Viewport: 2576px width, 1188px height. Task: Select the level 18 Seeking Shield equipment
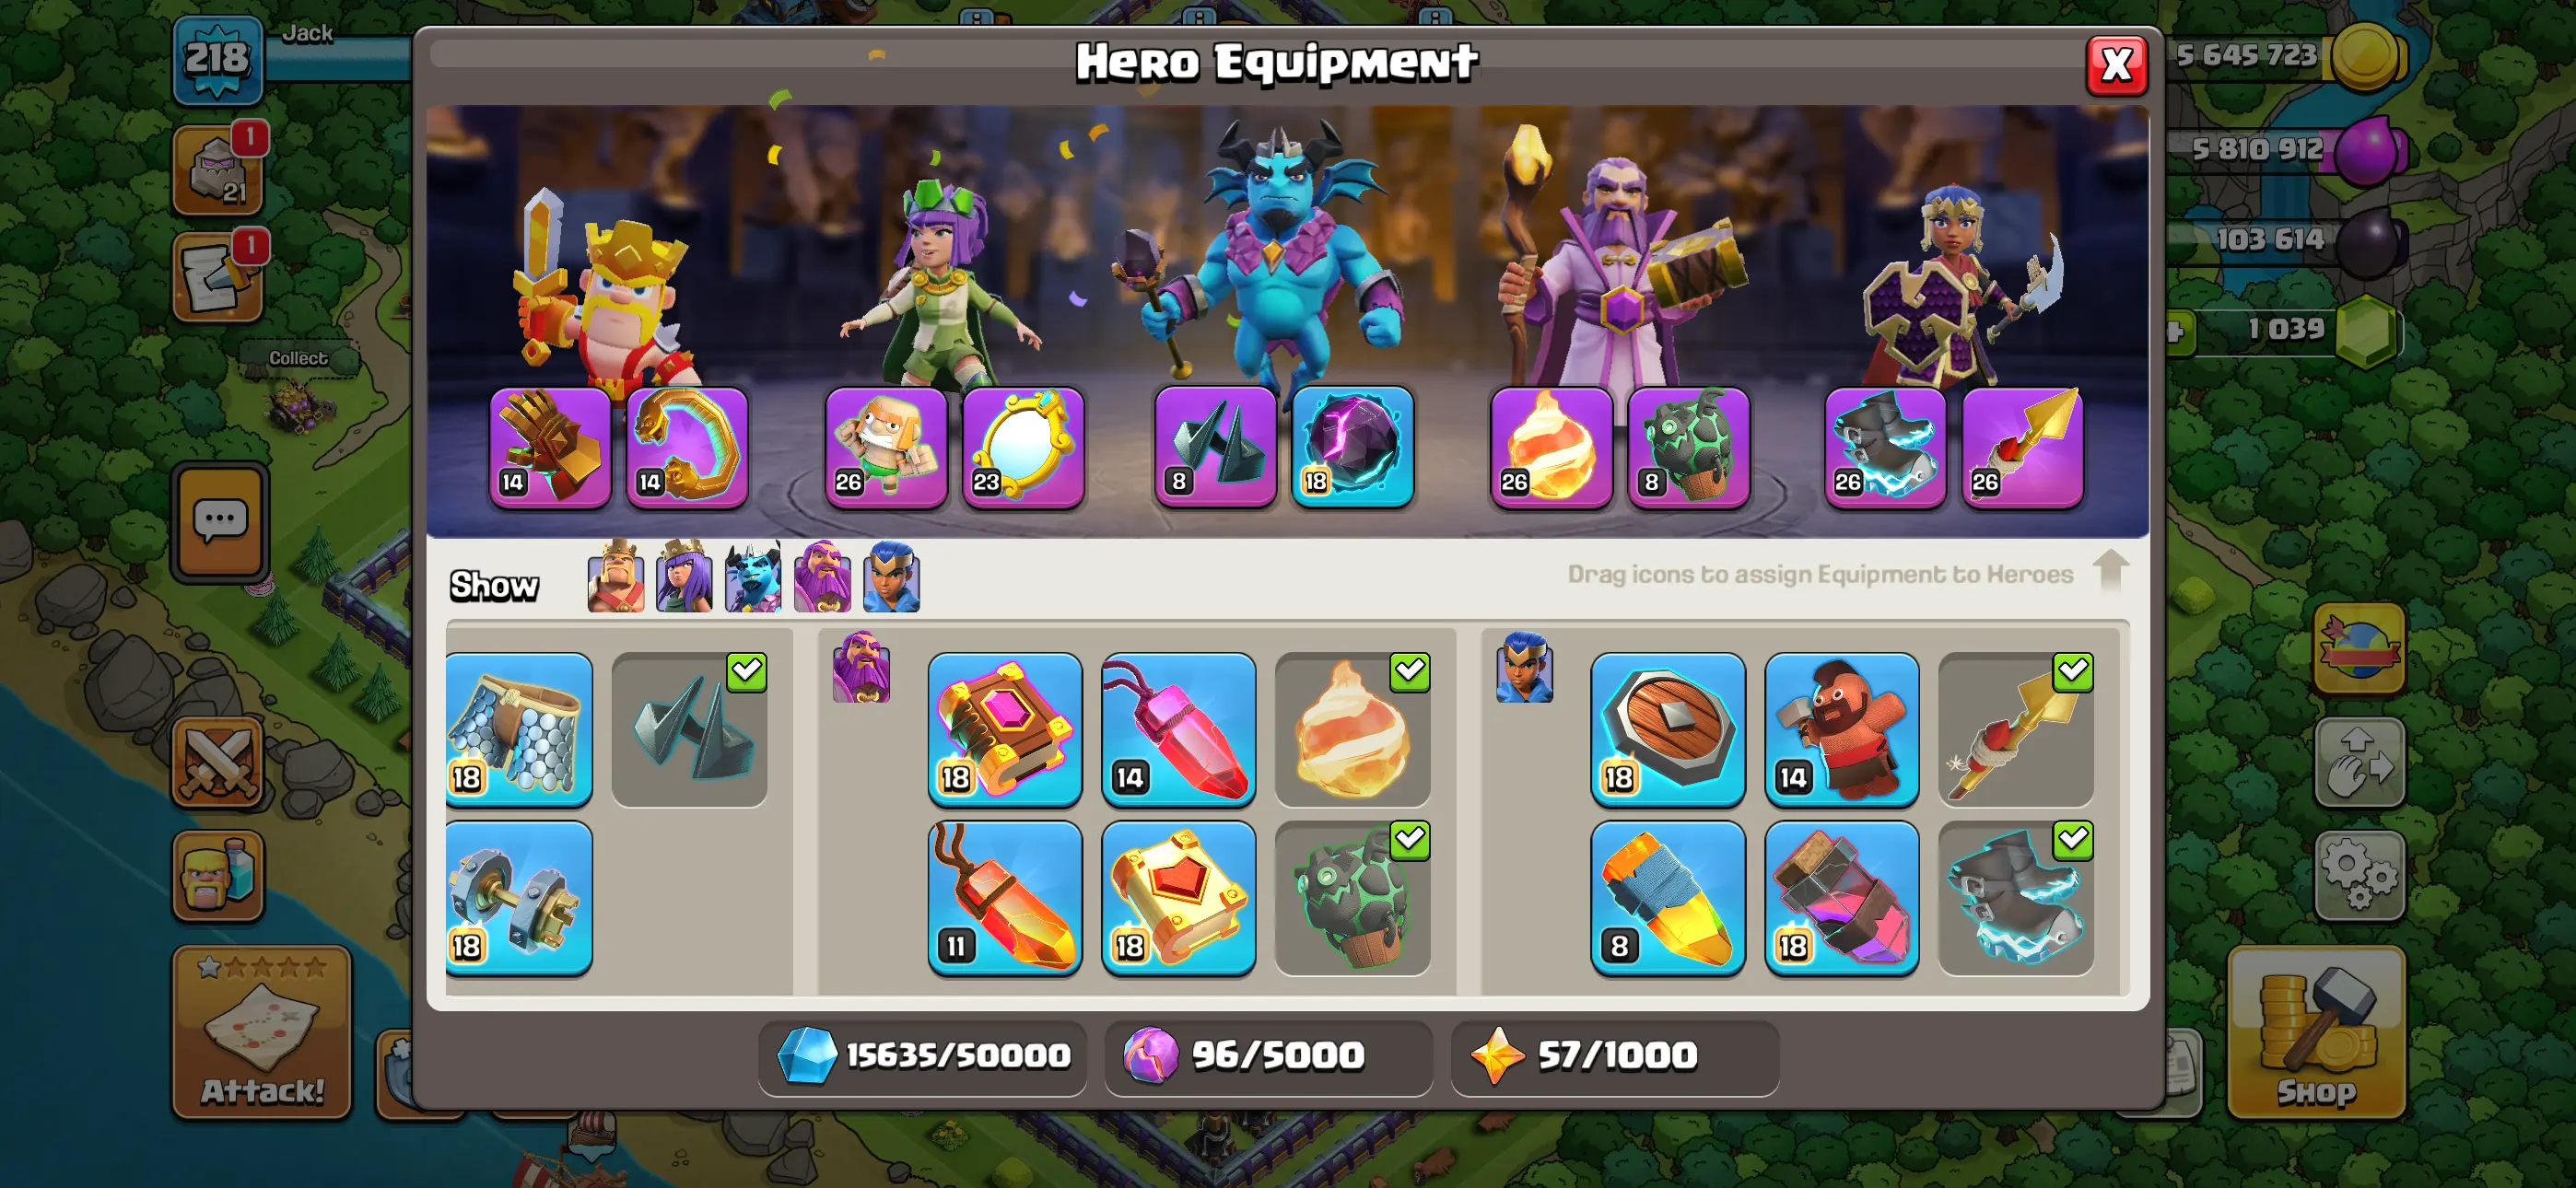point(1668,730)
